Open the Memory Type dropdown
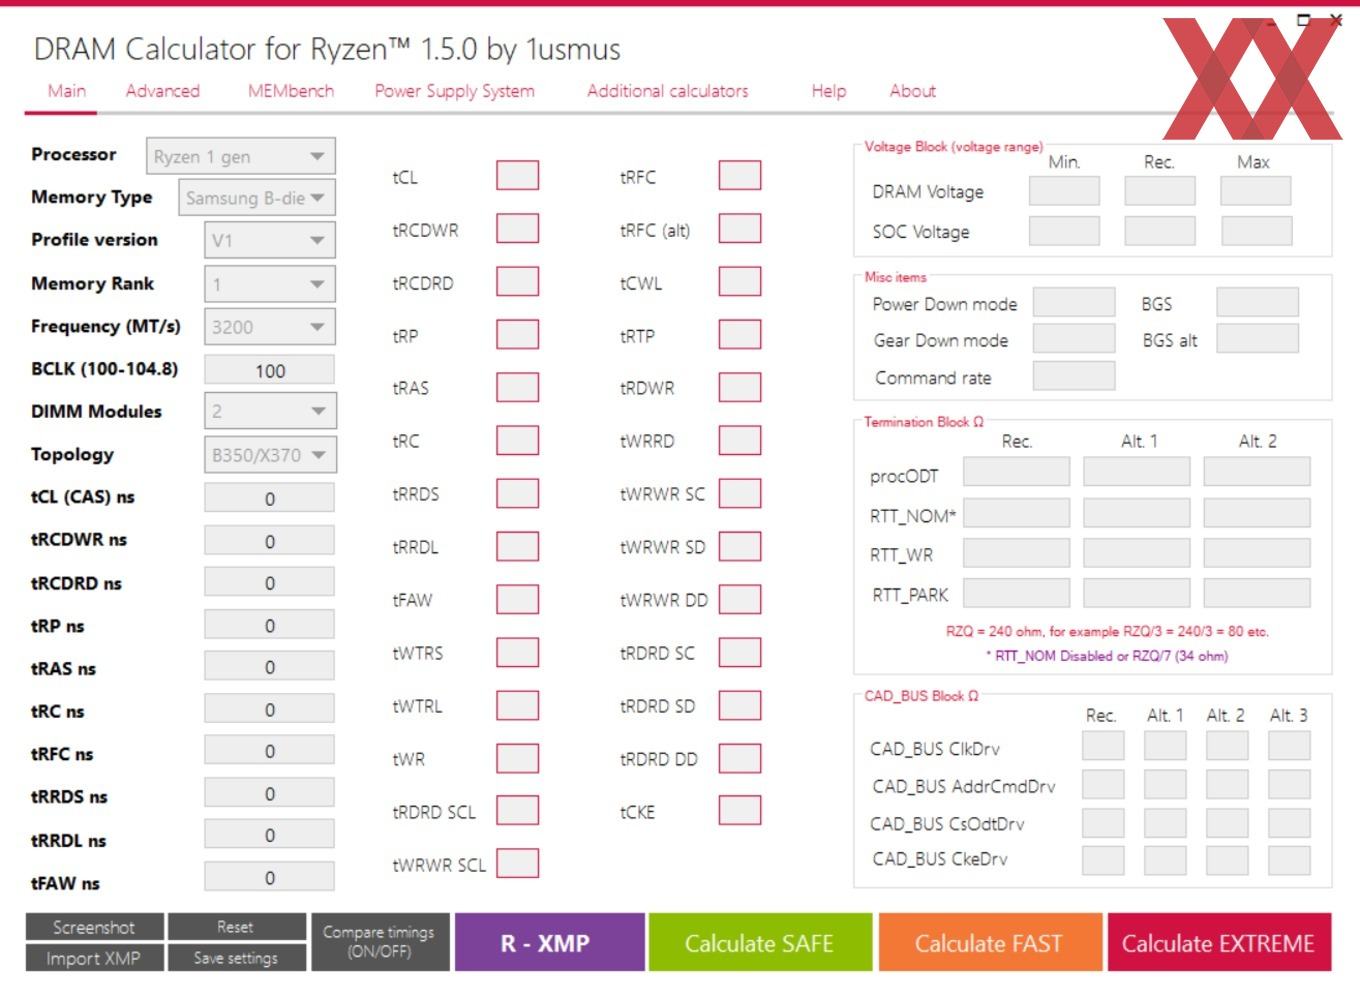 257,198
